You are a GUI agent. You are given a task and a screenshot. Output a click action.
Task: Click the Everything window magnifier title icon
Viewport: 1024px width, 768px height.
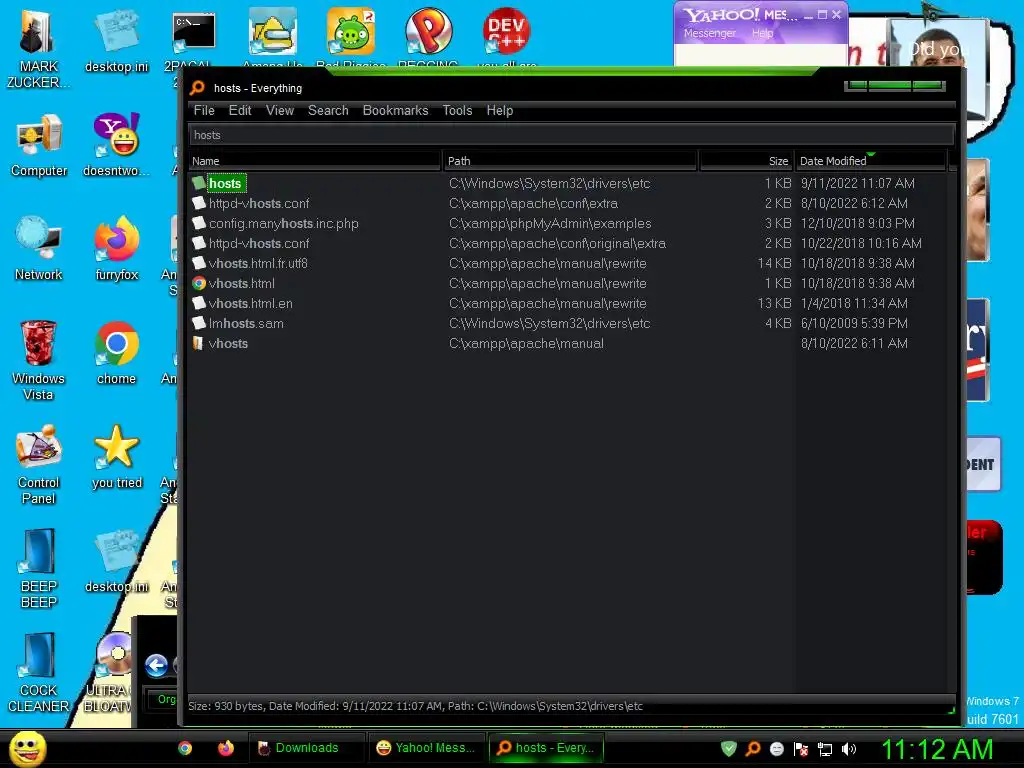[x=197, y=88]
